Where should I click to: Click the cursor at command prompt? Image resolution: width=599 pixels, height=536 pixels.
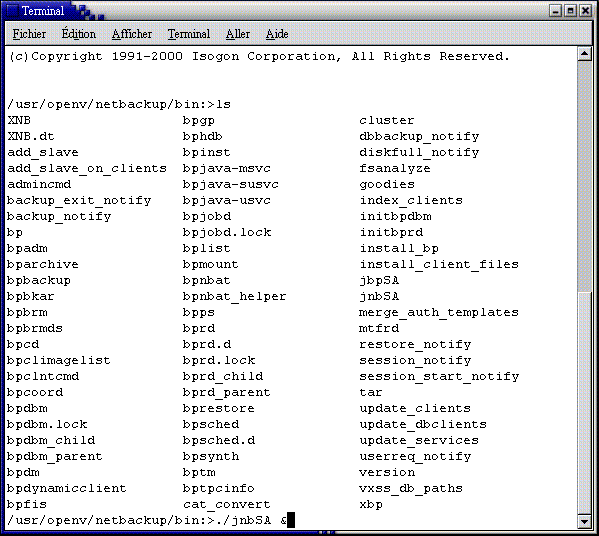coord(291,520)
